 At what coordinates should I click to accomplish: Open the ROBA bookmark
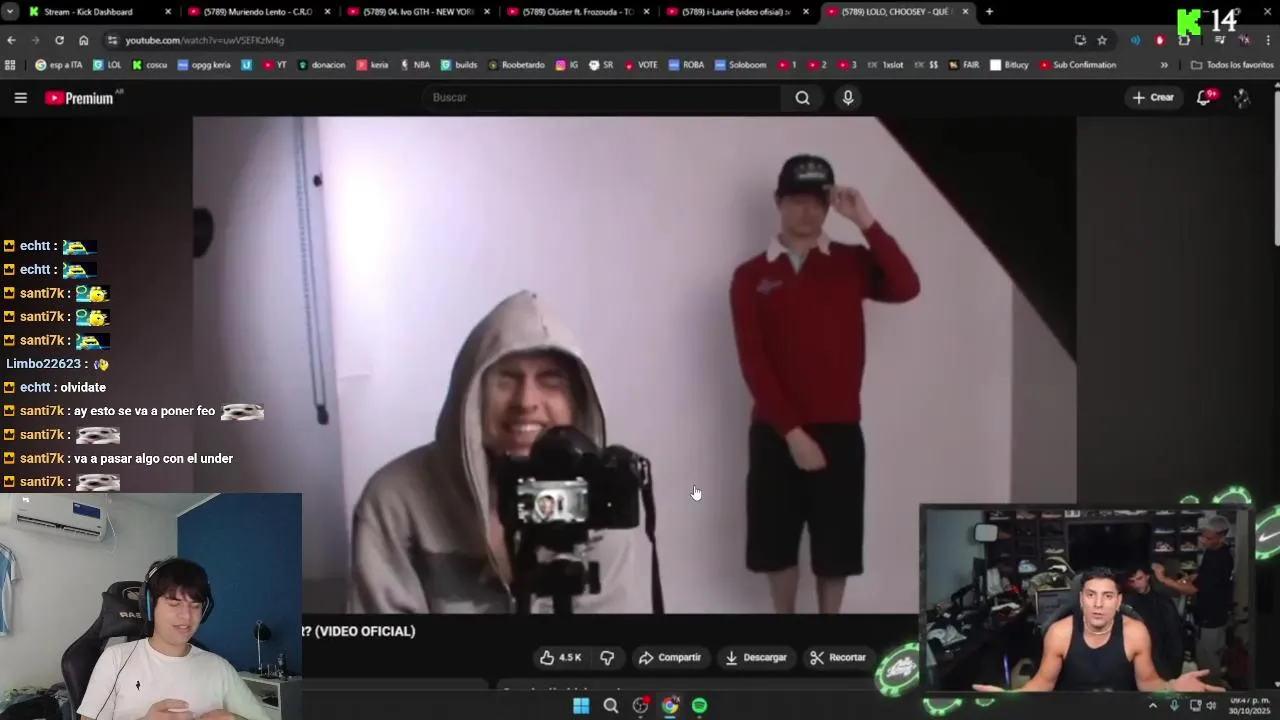tap(687, 65)
